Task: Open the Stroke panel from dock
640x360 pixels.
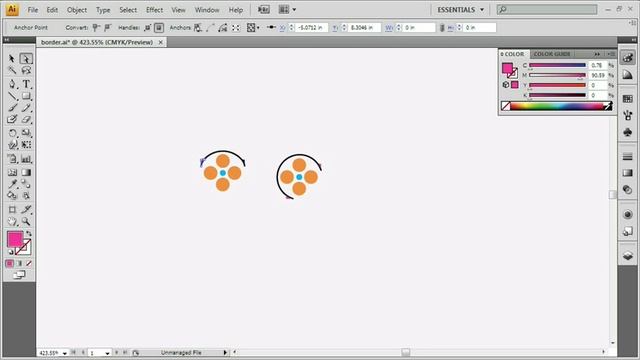Action: click(628, 156)
